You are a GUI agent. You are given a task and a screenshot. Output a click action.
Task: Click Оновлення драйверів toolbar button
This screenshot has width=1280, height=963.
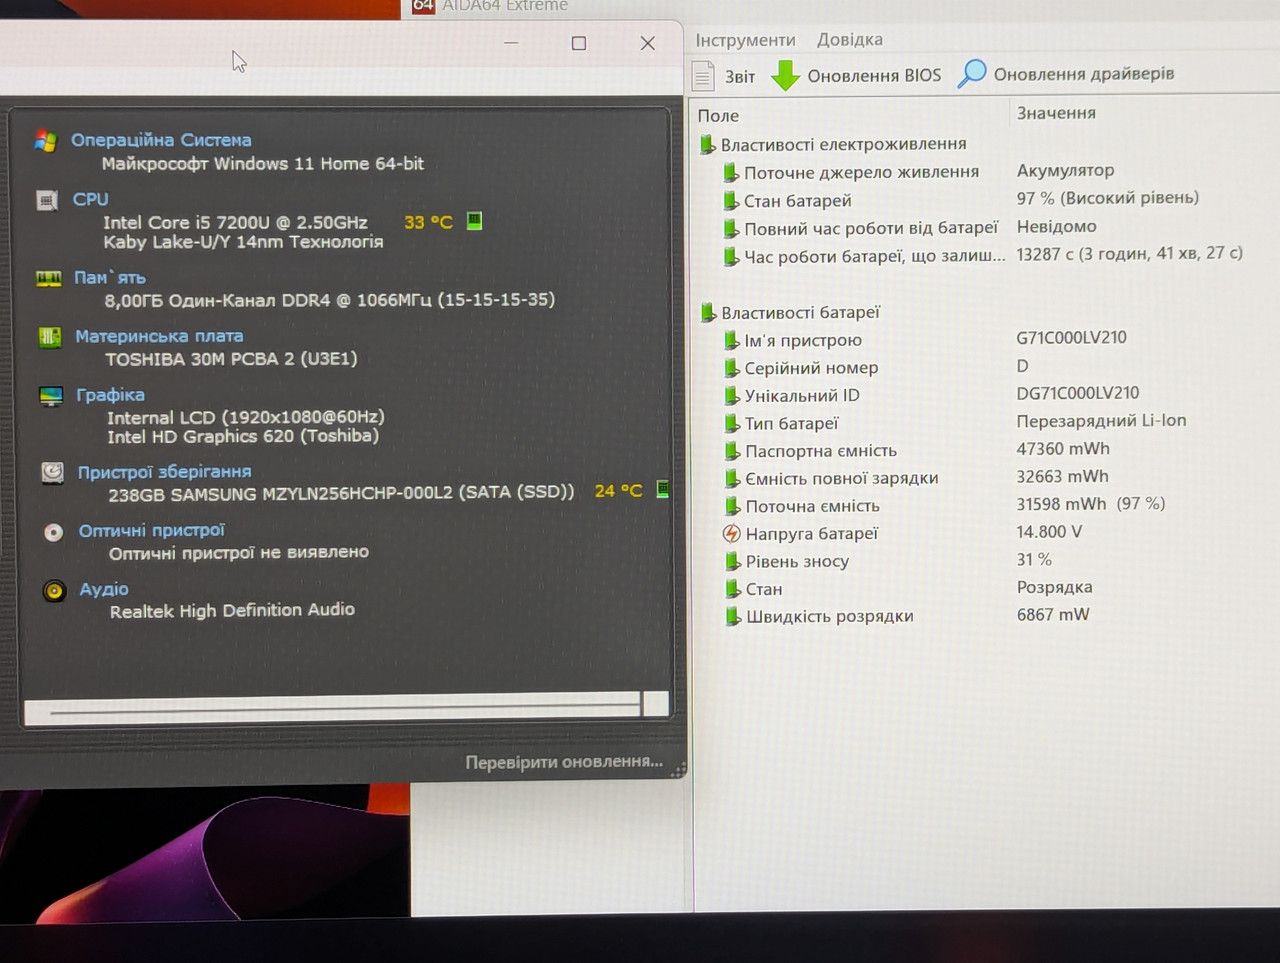[1066, 74]
